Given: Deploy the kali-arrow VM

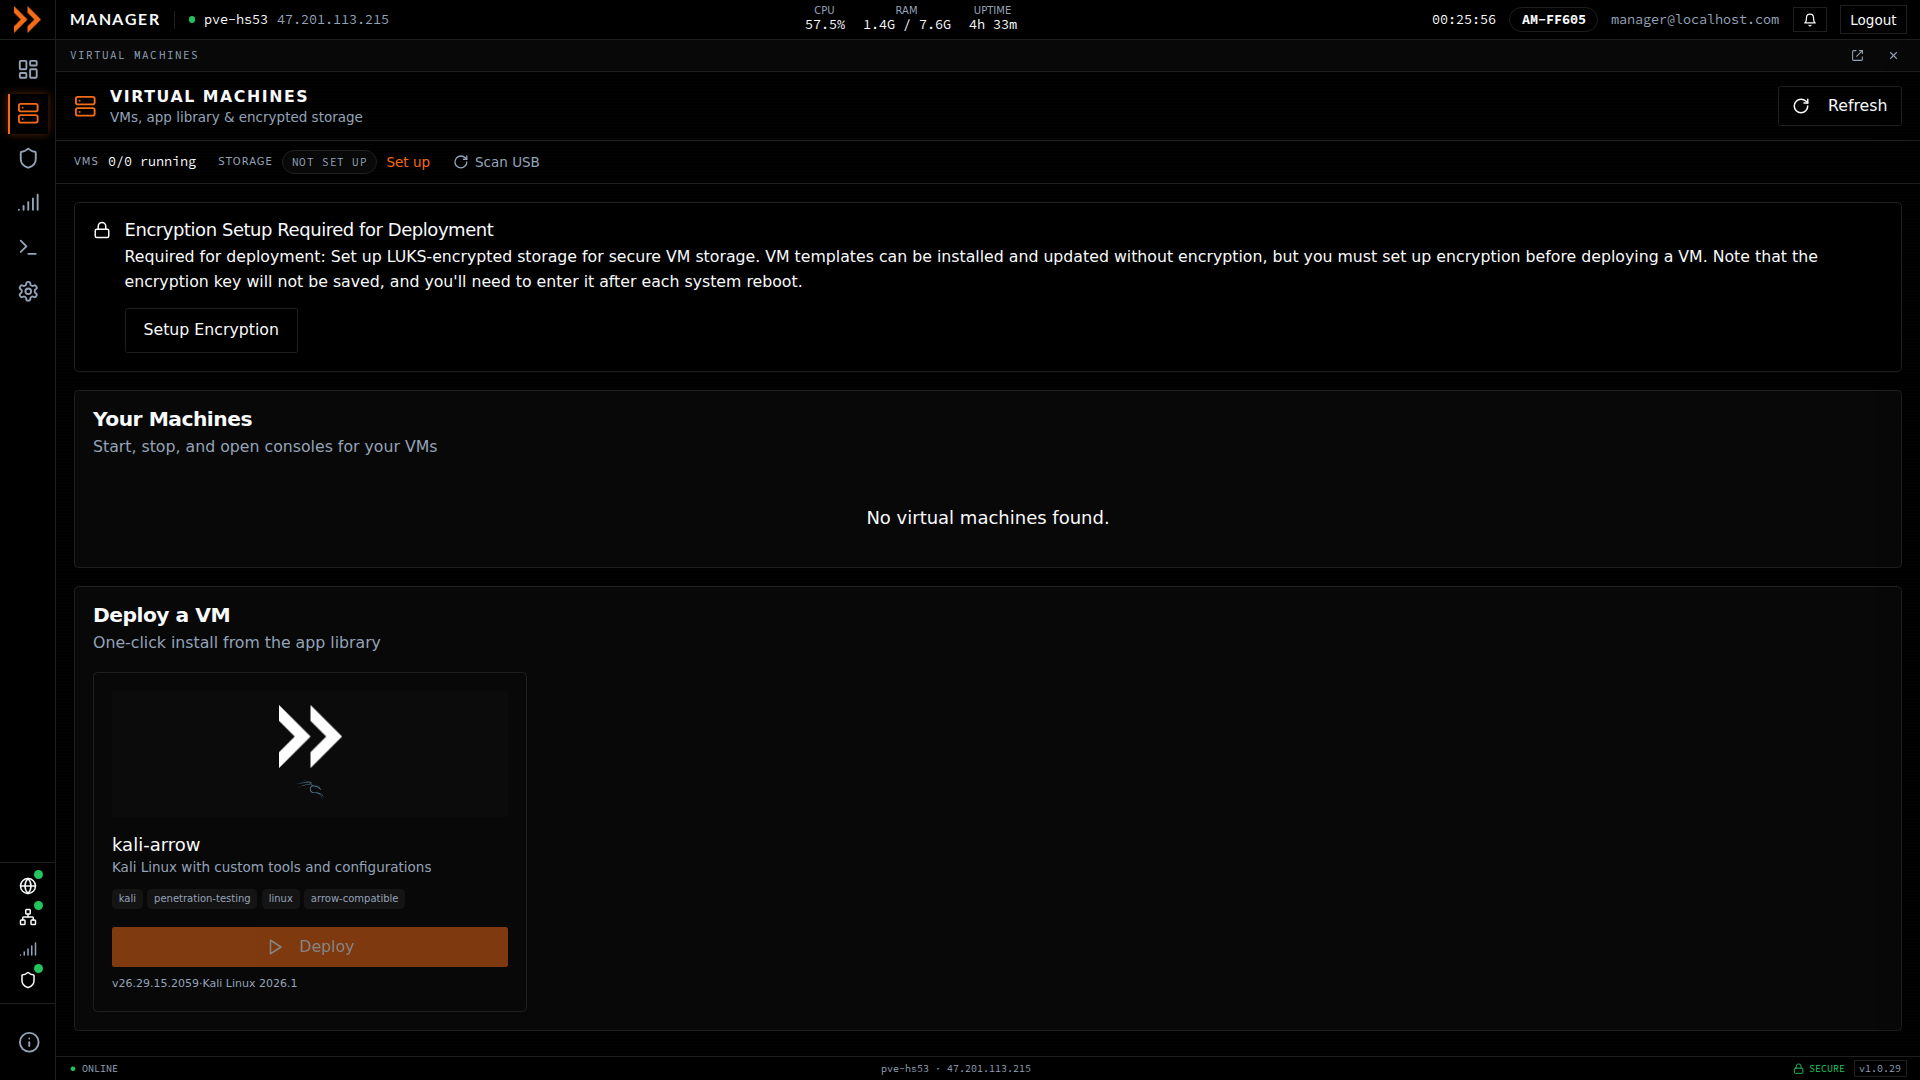Looking at the screenshot, I should click(310, 947).
